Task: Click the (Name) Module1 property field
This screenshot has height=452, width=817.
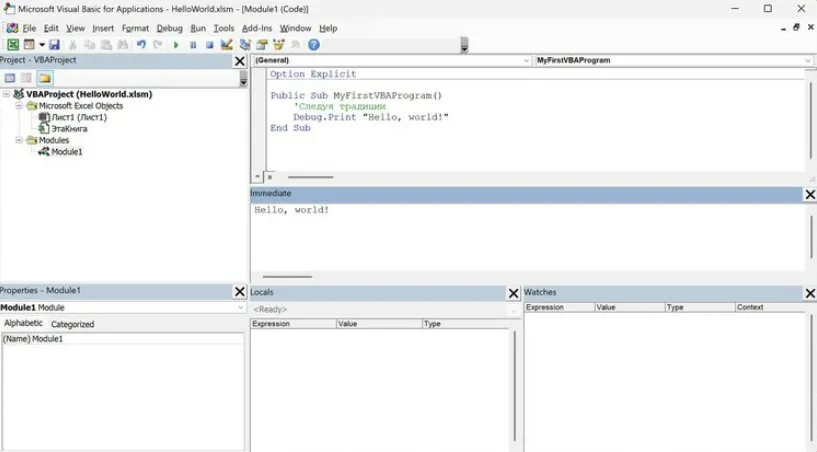Action: pos(123,339)
